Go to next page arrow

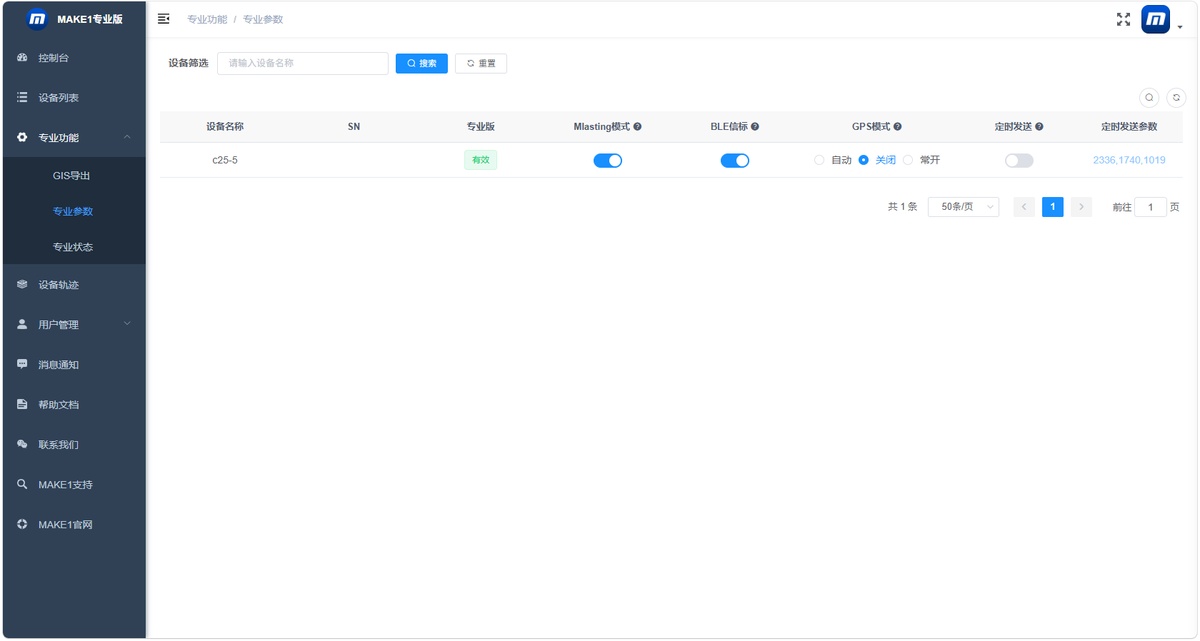point(1081,207)
